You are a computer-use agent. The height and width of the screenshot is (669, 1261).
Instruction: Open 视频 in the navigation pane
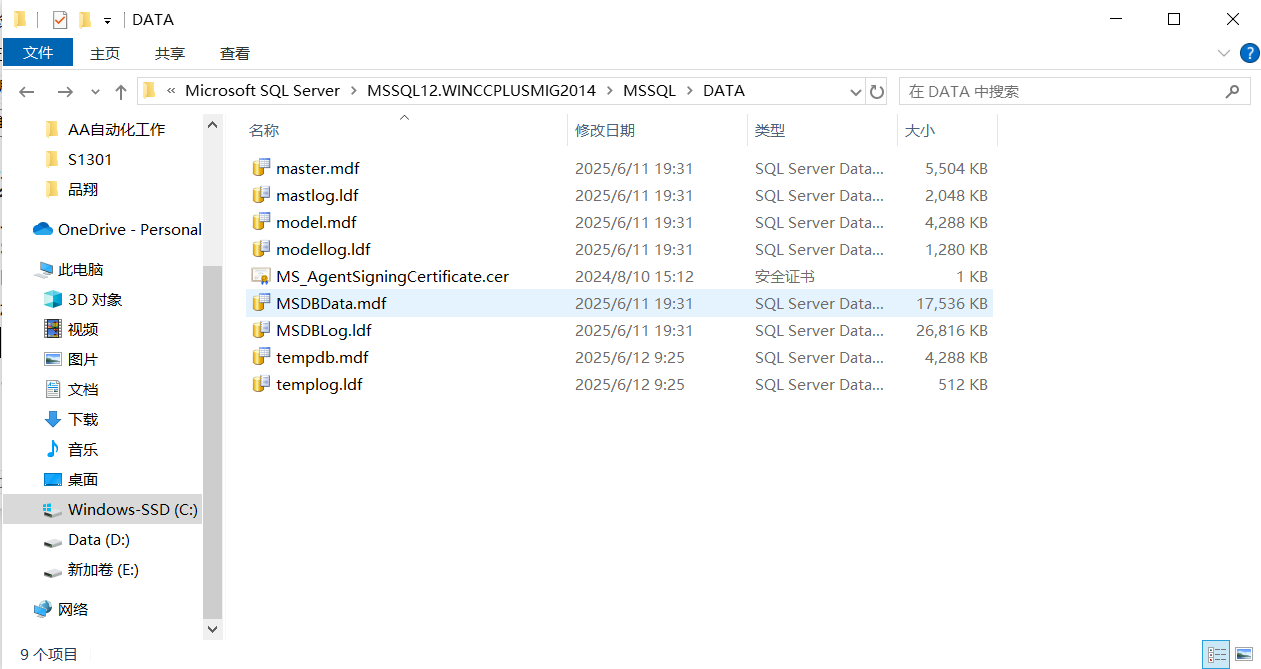tap(83, 329)
